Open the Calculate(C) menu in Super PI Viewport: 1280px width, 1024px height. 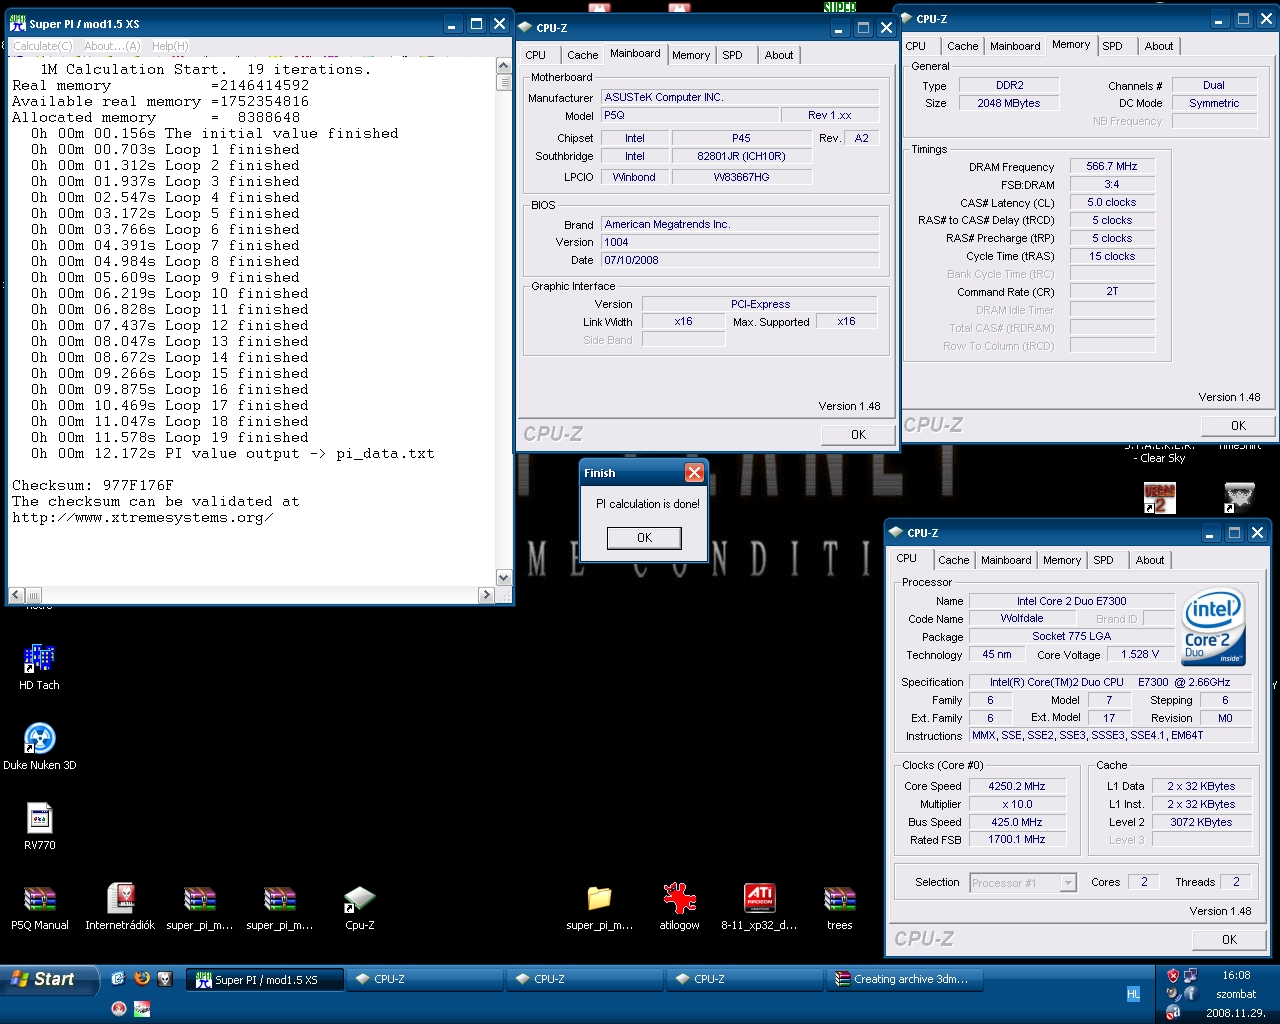pos(42,46)
